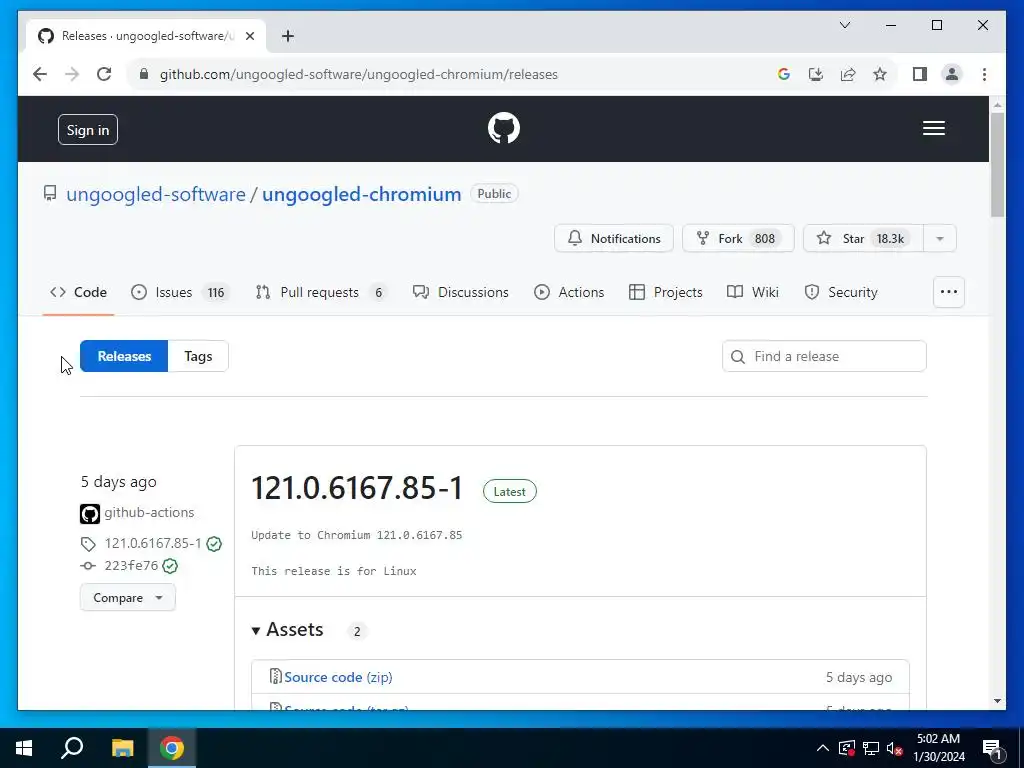Select the Releases toggle button
This screenshot has height=768, width=1024.
(124, 356)
